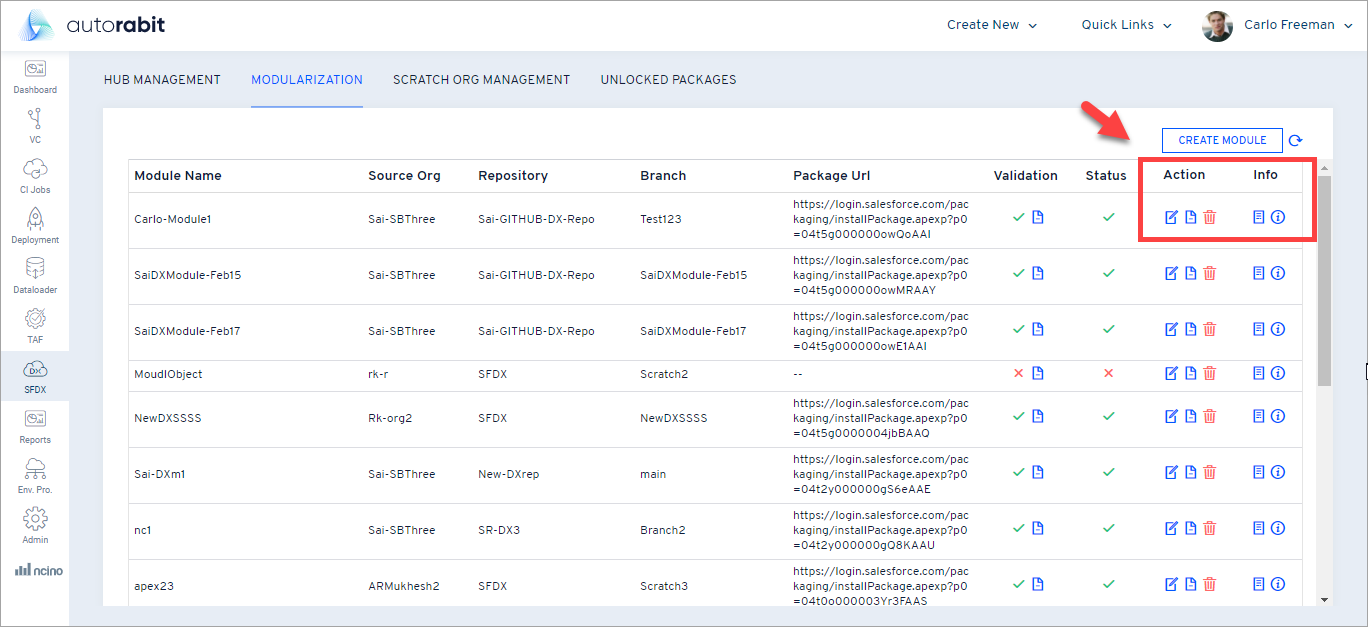The width and height of the screenshot is (1368, 627).
Task: Switch to the Hub Management tab
Action: click(x=162, y=80)
